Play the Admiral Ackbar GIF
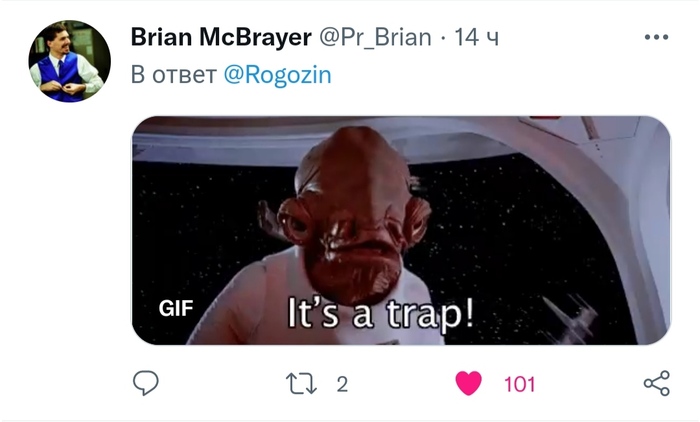Image resolution: width=700 pixels, height=422 pixels. (401, 230)
